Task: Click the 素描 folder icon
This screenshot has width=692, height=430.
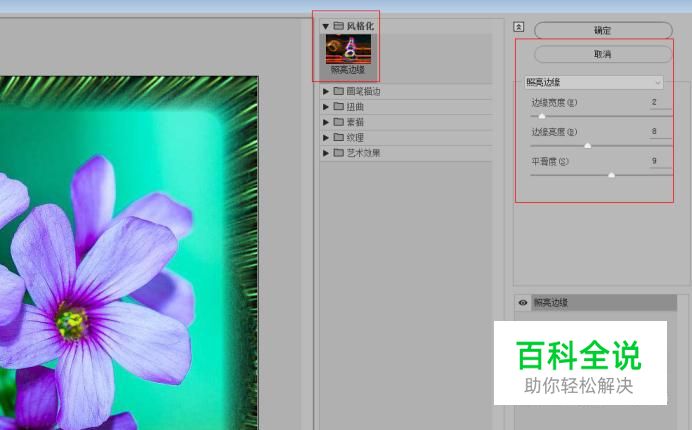Action: tap(338, 122)
